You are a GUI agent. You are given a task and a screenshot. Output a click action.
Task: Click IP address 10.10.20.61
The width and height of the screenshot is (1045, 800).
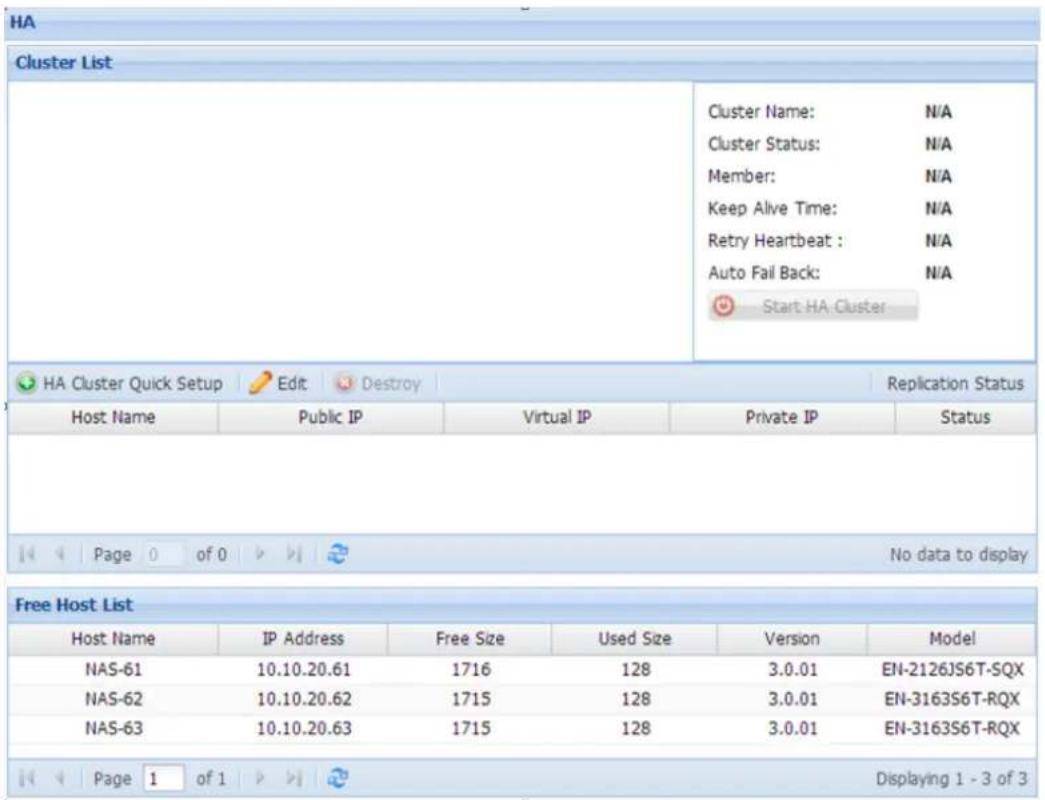[x=304, y=669]
